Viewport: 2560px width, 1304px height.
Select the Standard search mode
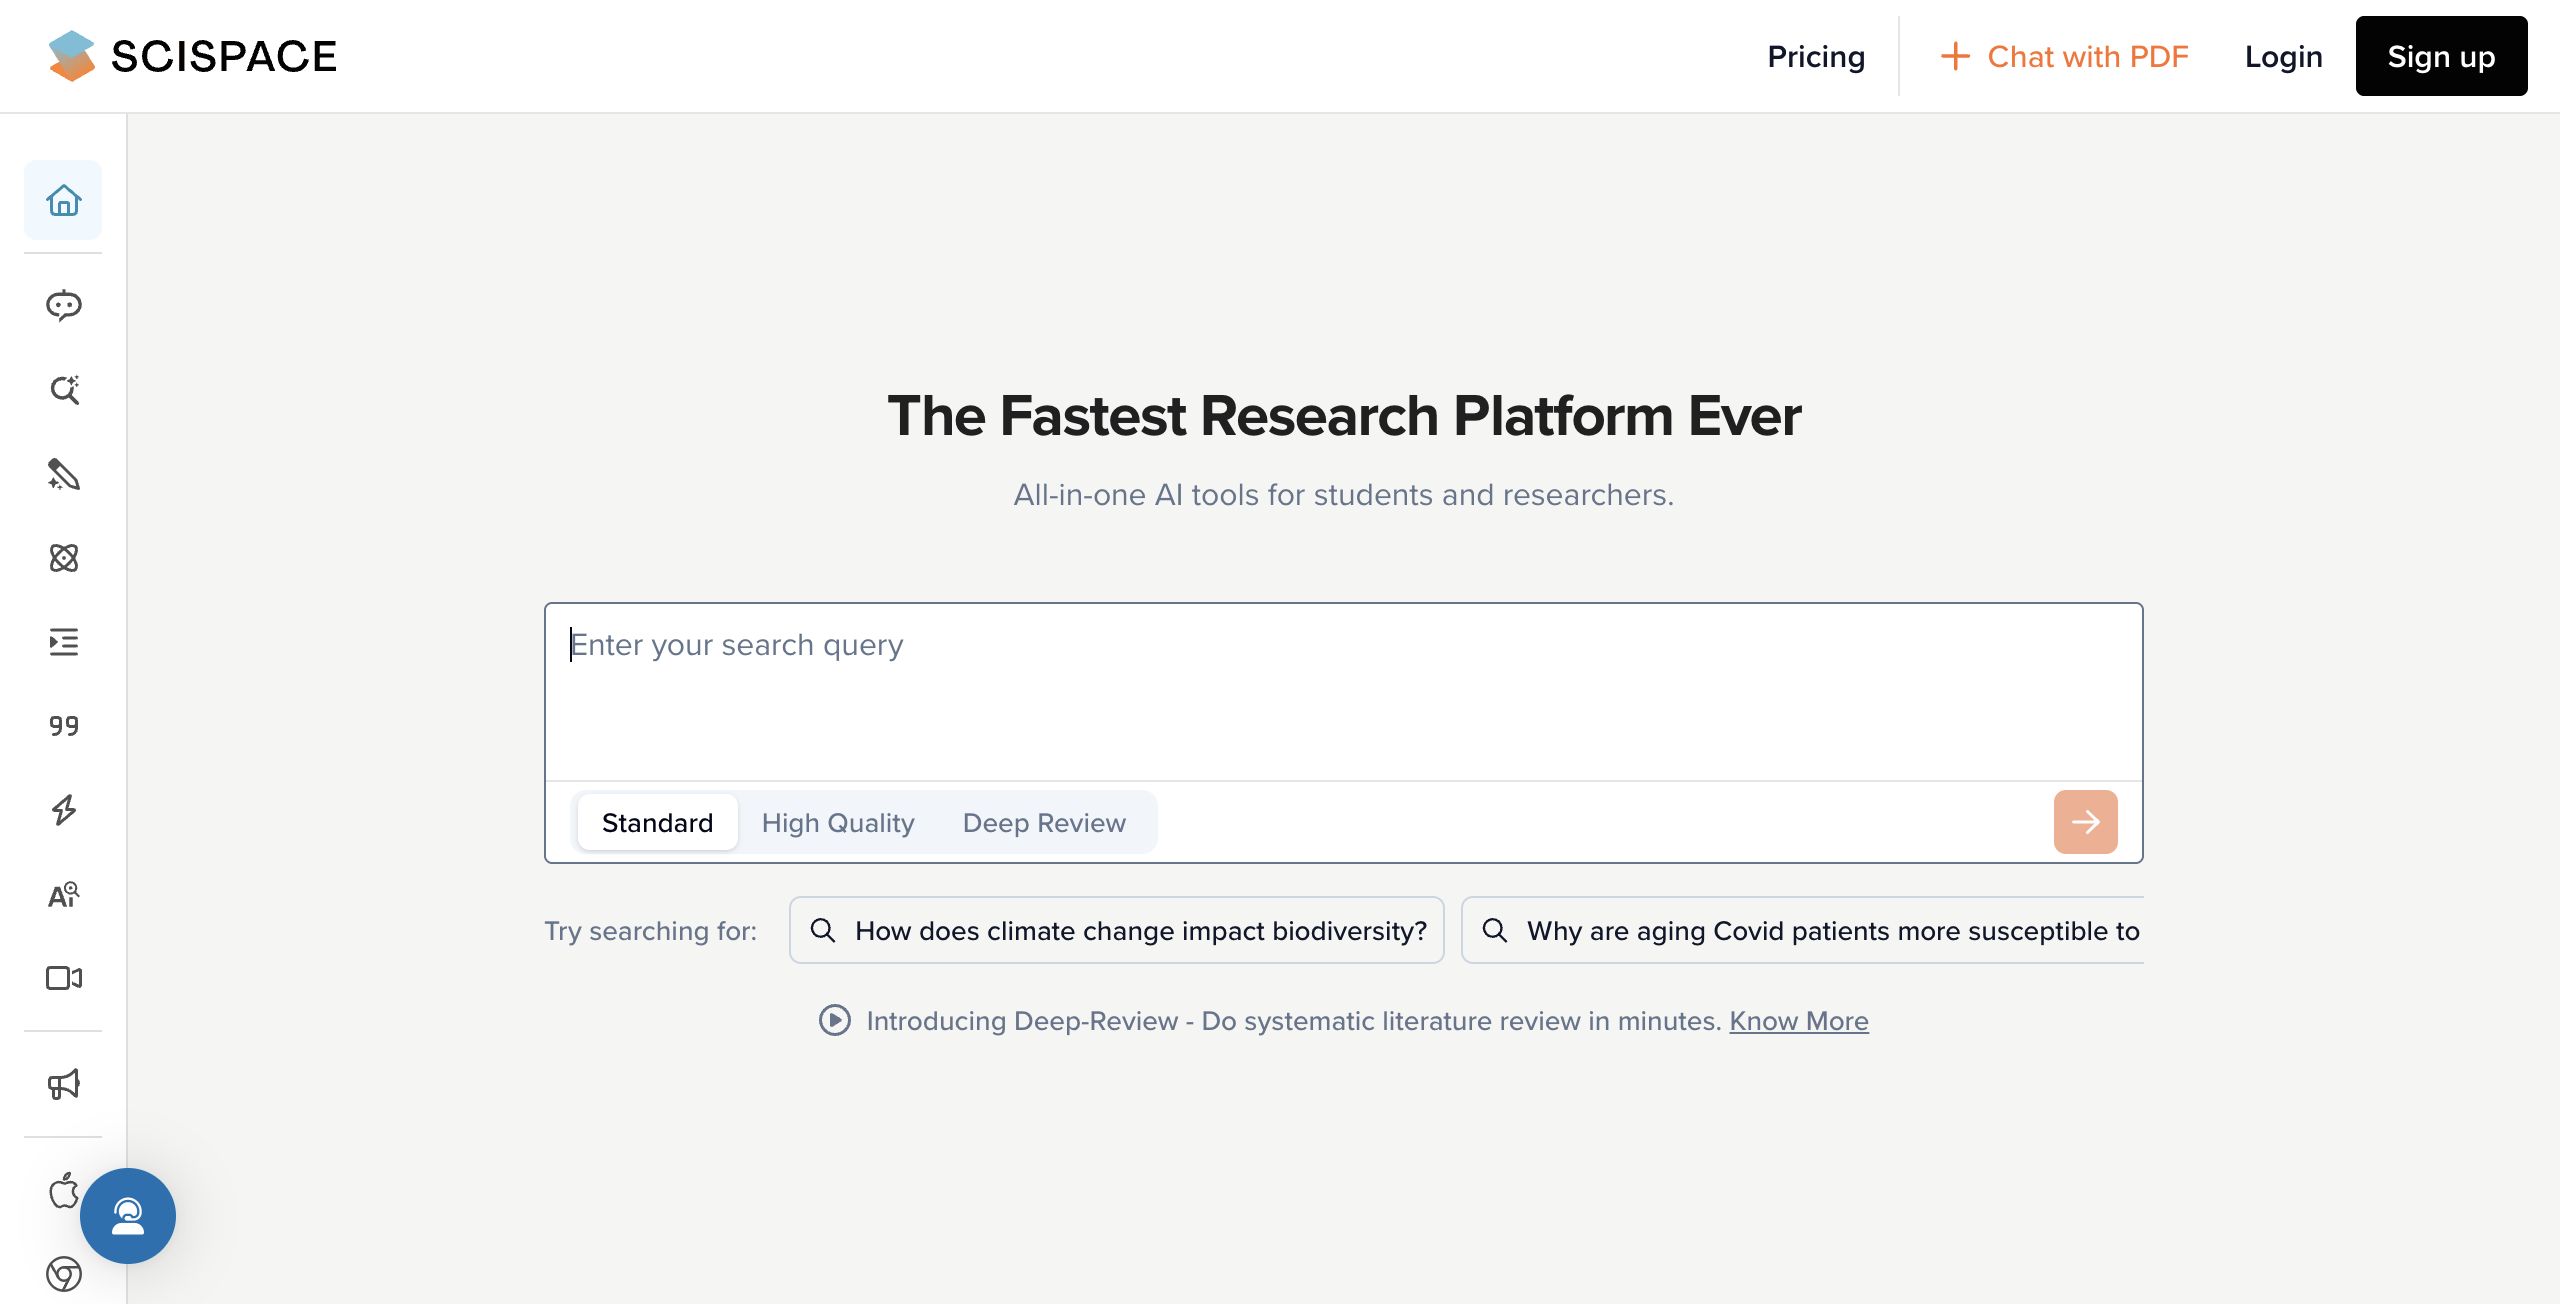click(x=657, y=822)
